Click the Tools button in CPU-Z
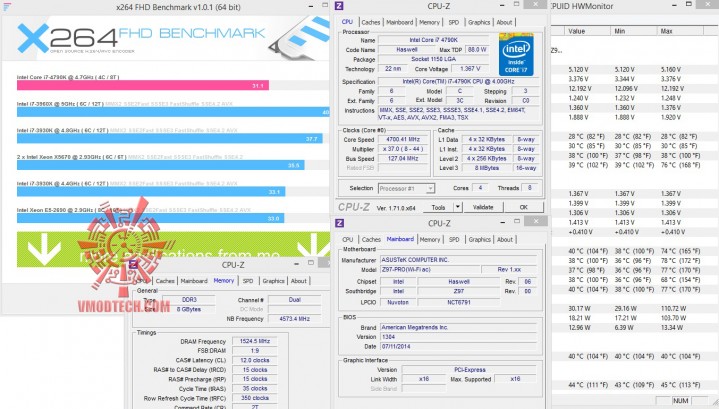The height and width of the screenshot is (409, 719). point(438,207)
